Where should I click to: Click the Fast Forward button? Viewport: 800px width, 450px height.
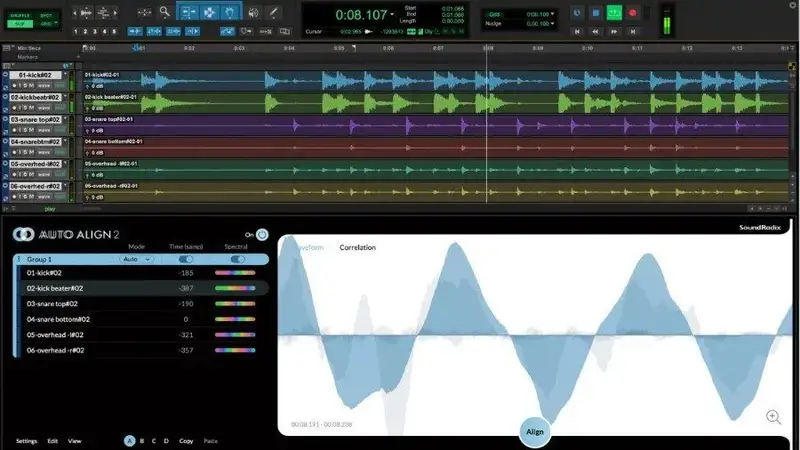point(614,32)
